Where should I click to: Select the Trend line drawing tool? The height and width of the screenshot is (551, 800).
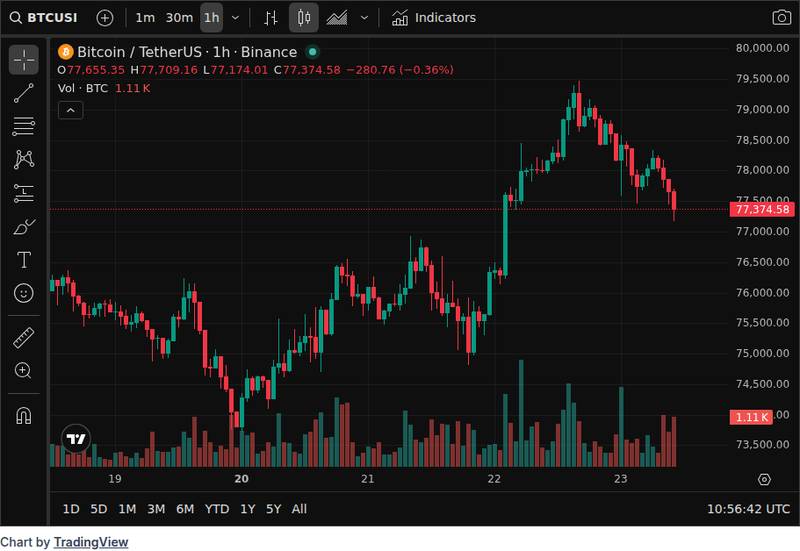point(23,93)
